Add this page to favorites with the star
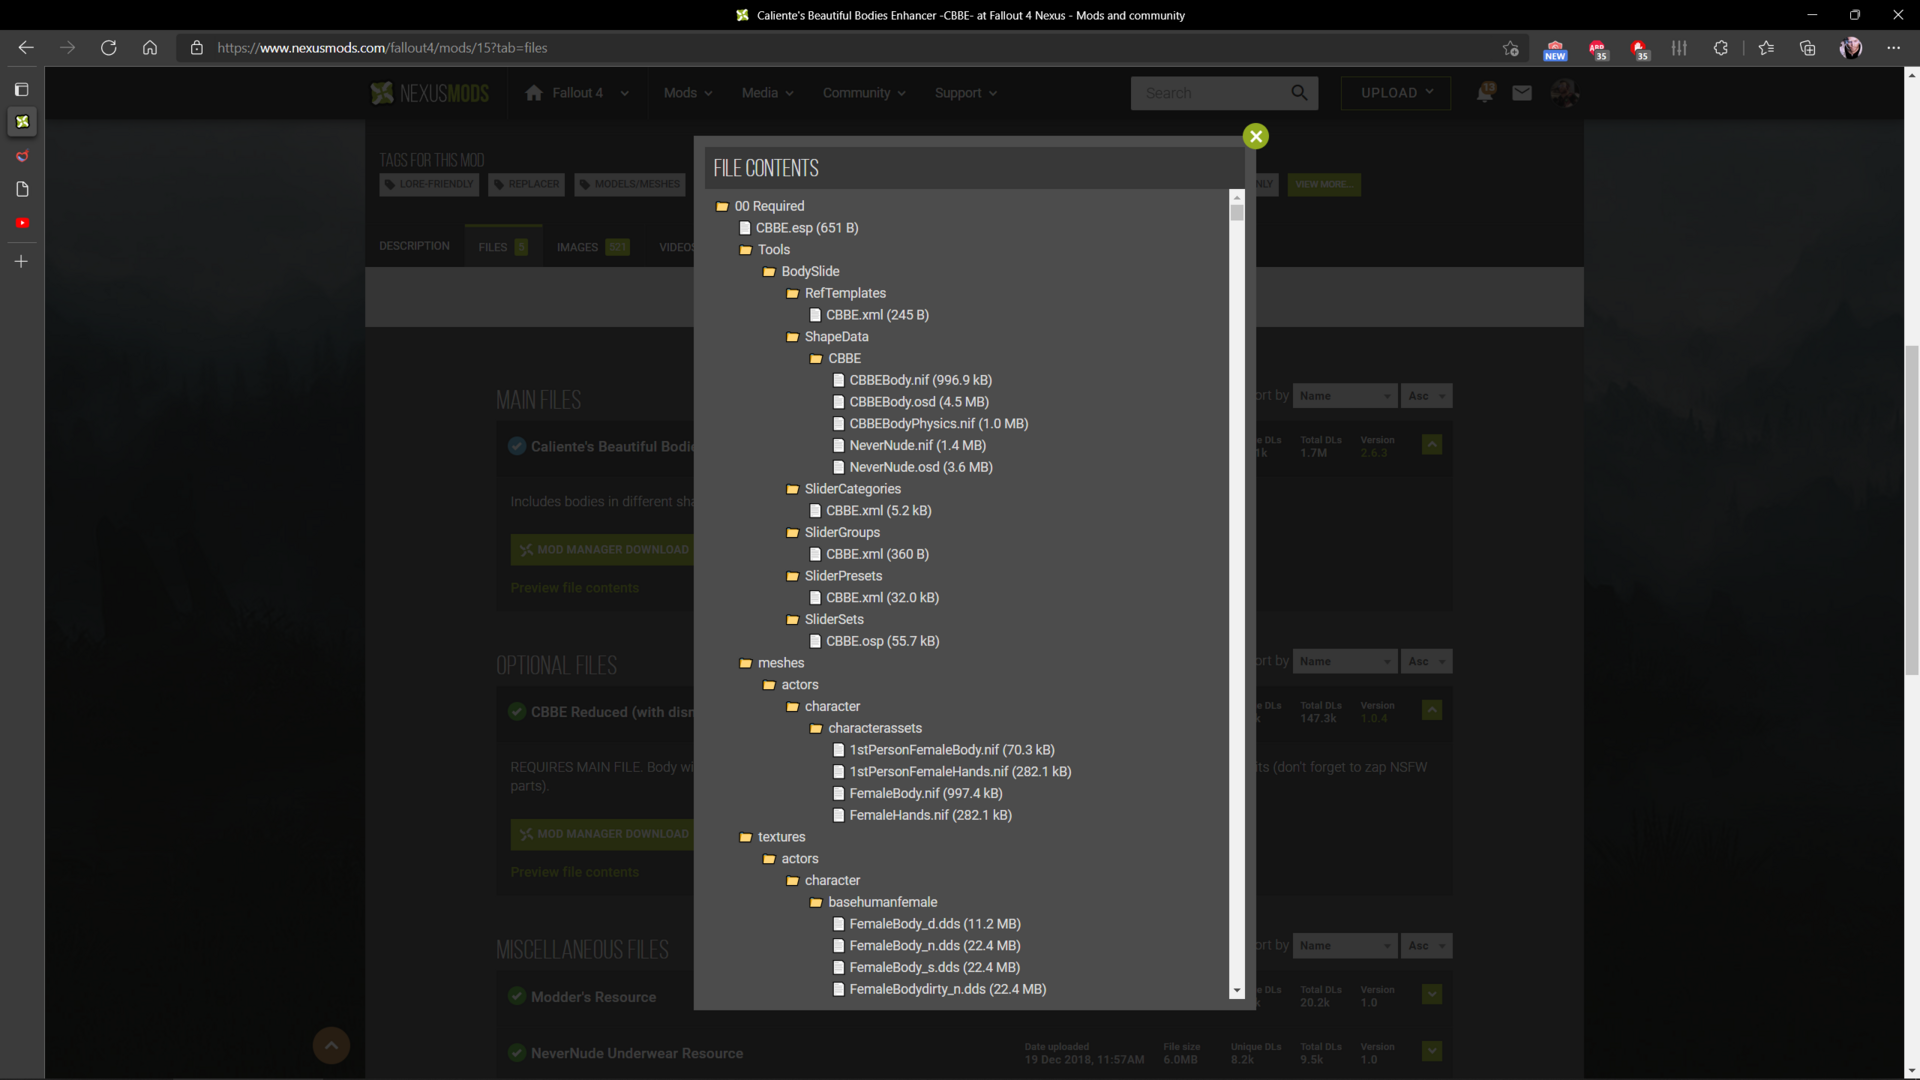1920x1080 pixels. click(x=1510, y=48)
